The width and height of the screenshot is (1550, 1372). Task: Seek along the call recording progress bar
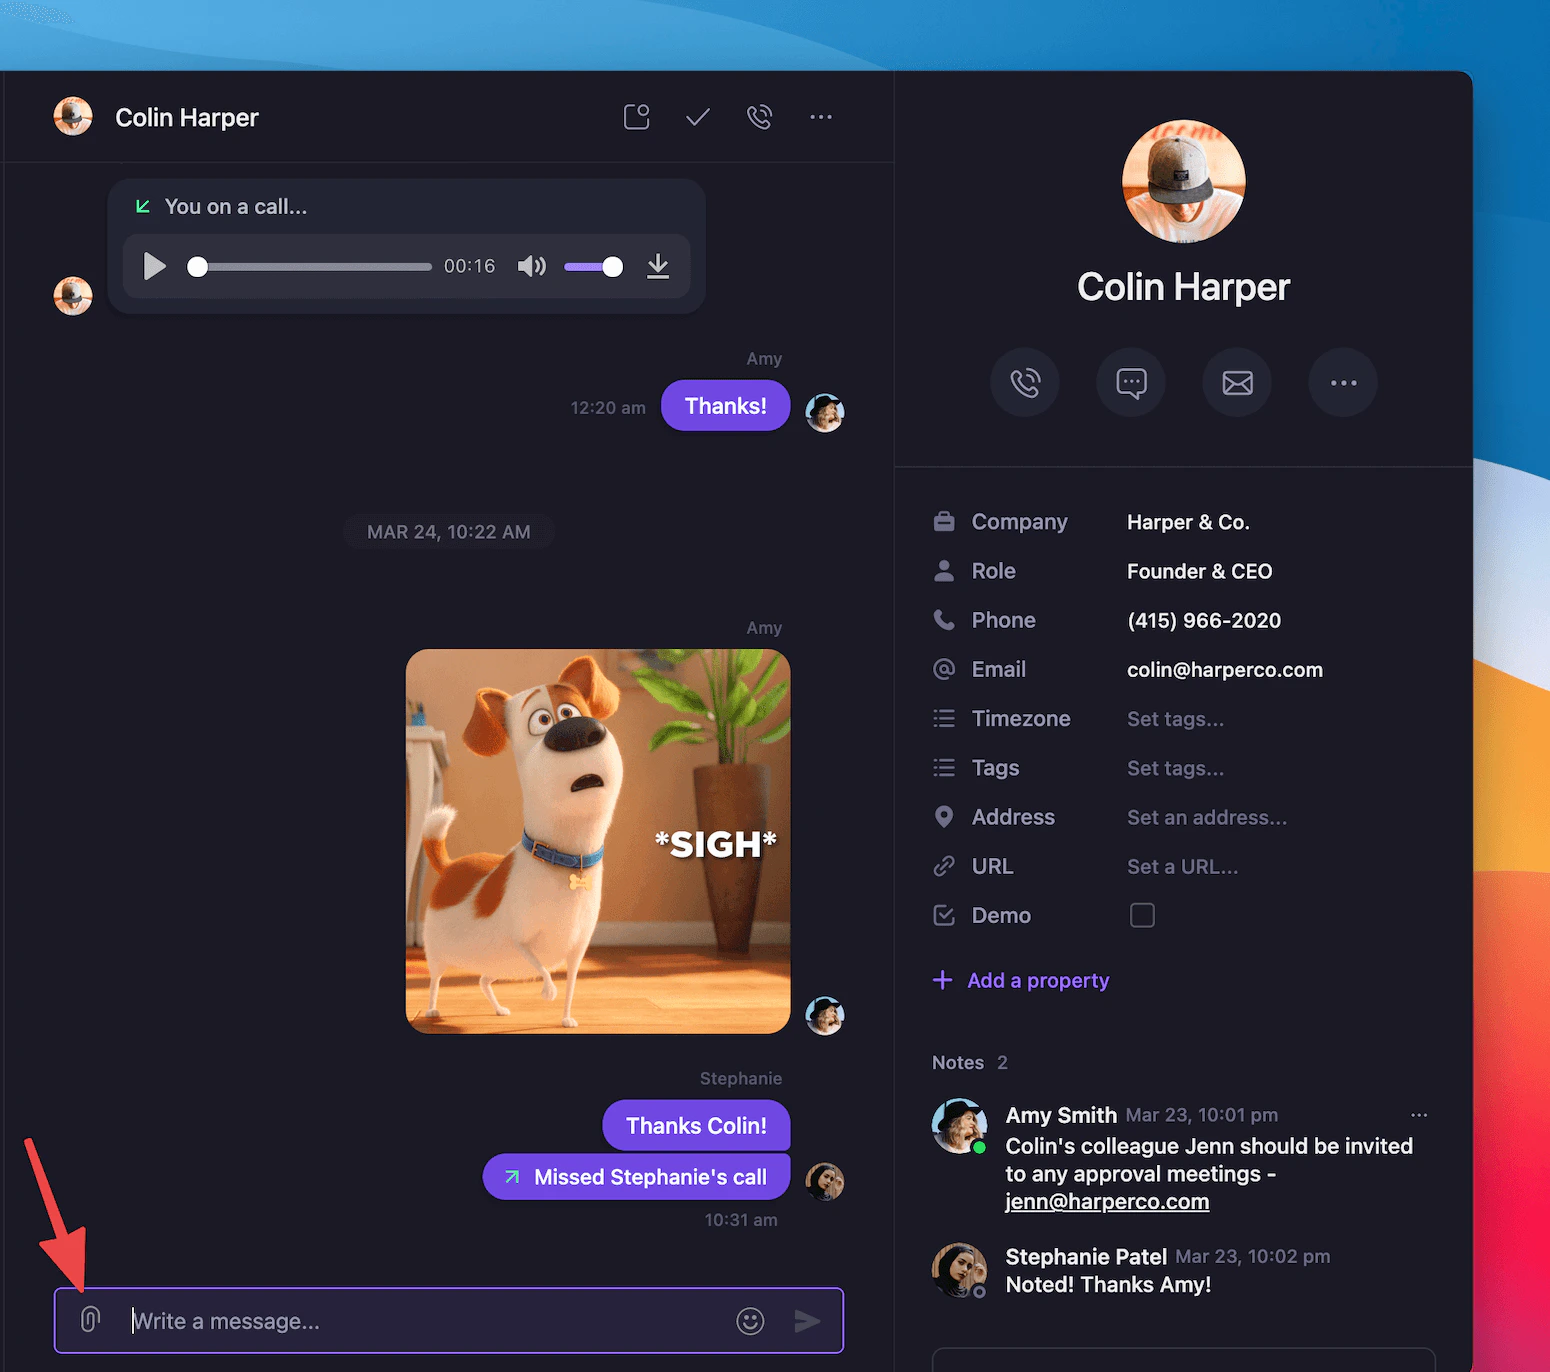[x=310, y=267]
